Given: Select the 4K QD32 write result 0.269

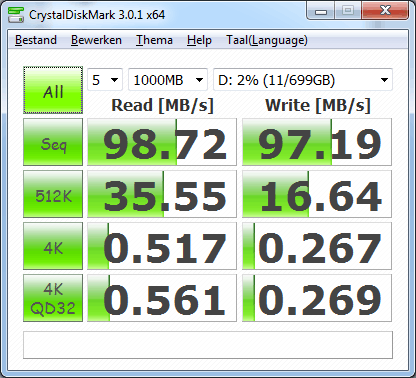Looking at the screenshot, I should click(x=317, y=298).
